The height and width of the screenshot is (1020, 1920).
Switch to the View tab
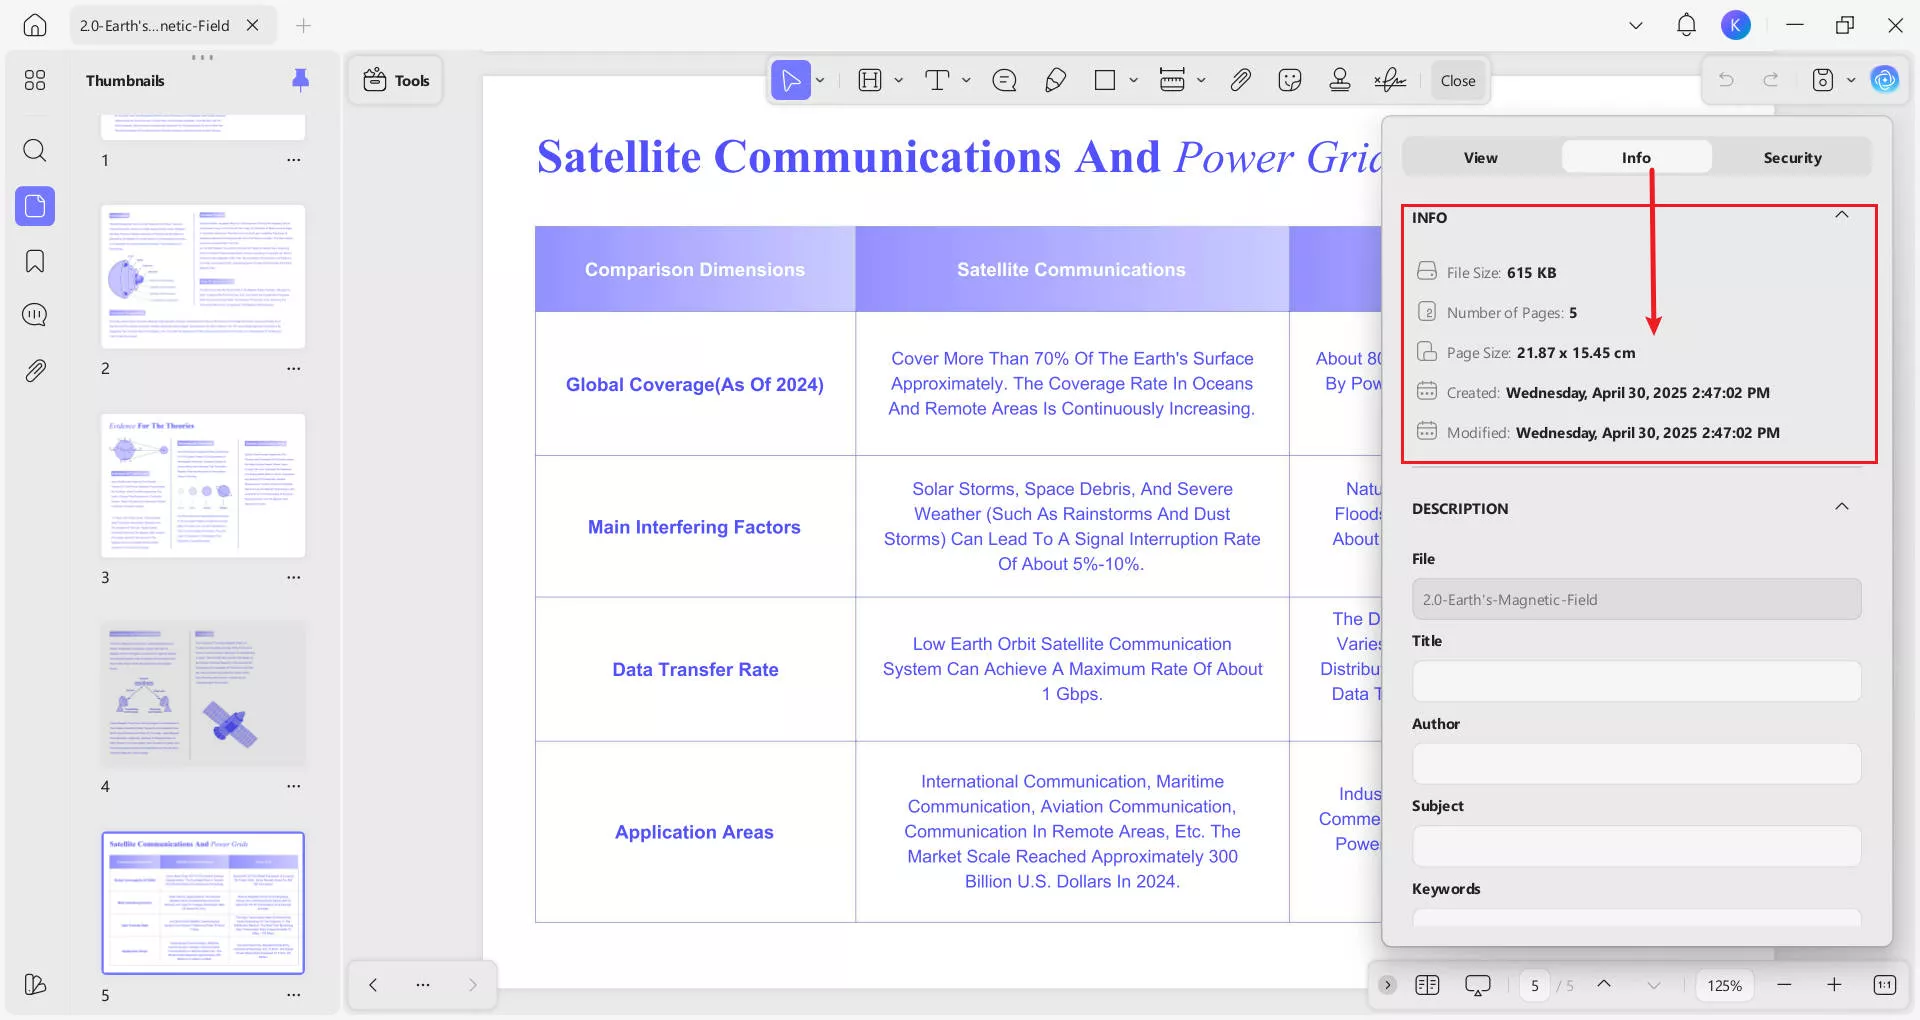click(x=1480, y=158)
